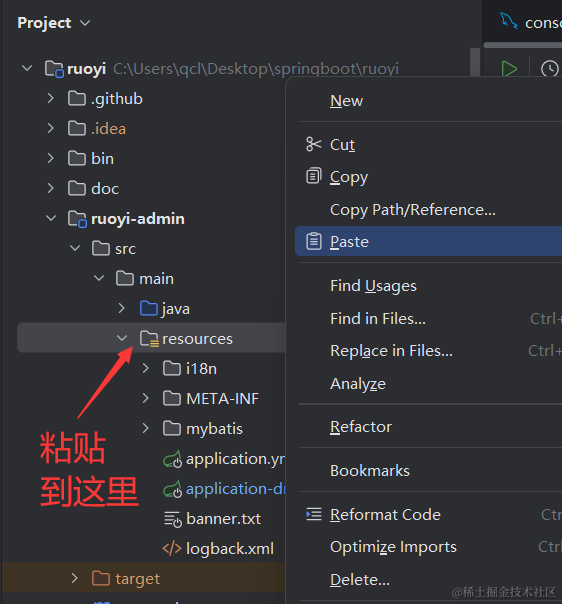Click the green Run execute icon
Image resolution: width=562 pixels, height=604 pixels.
pyautogui.click(x=509, y=69)
